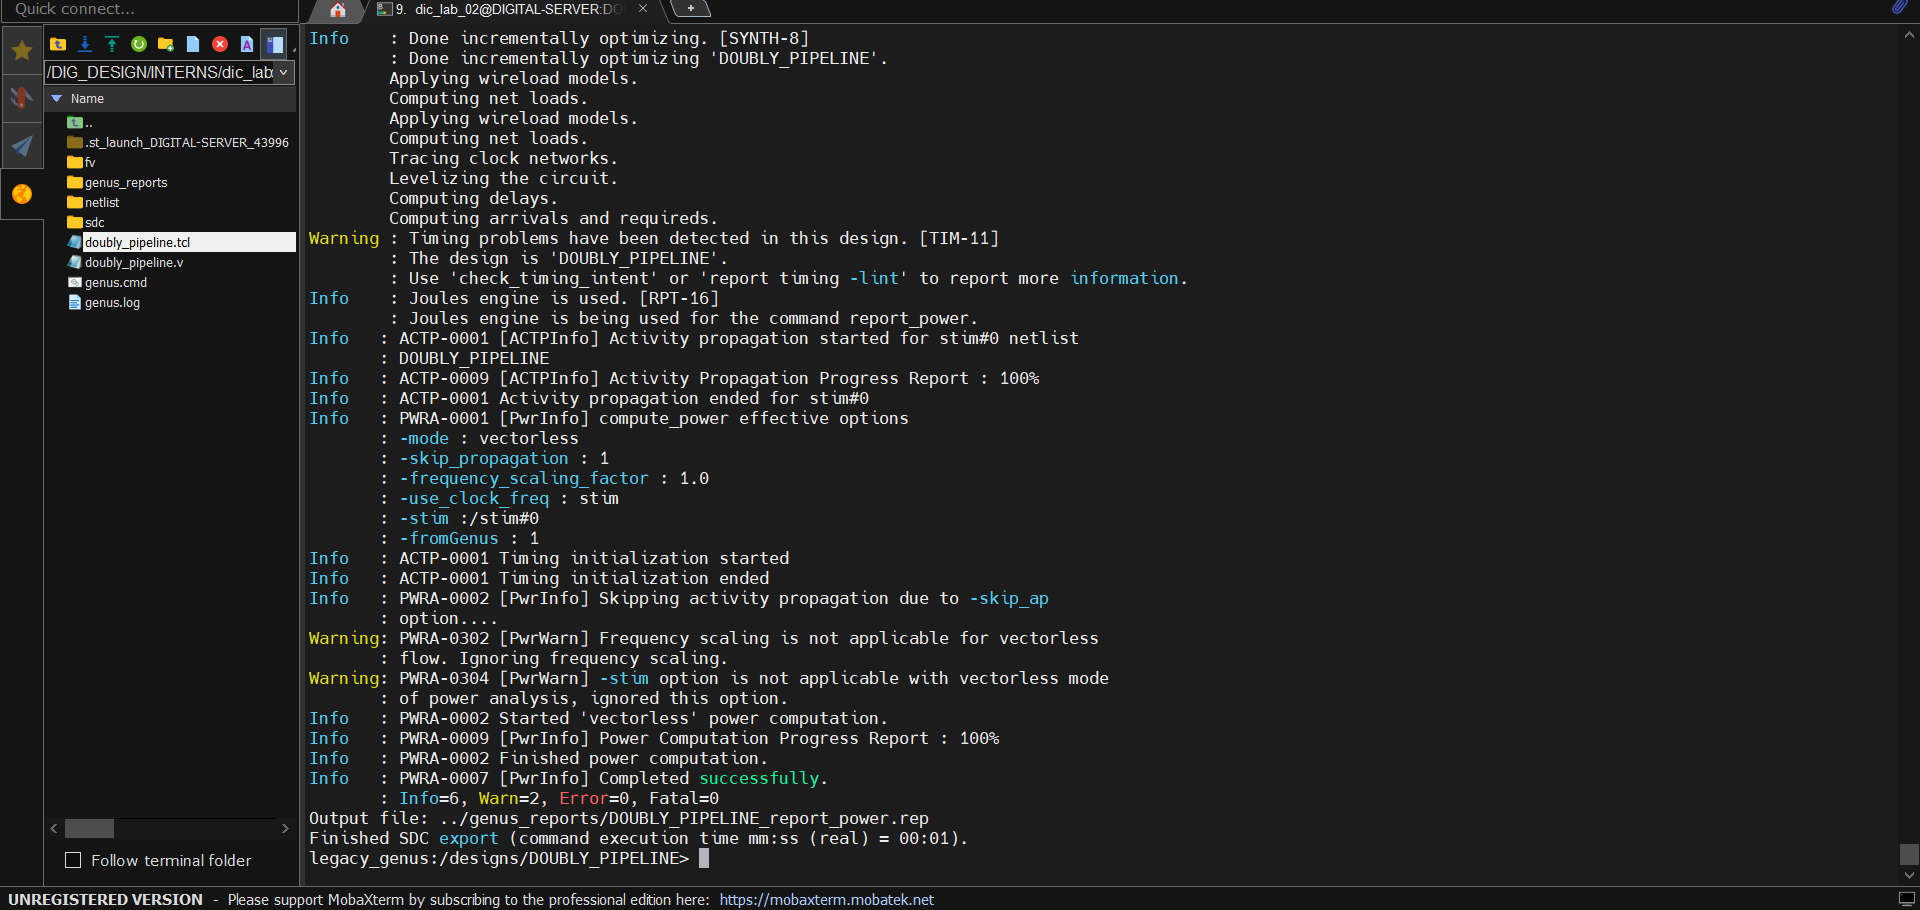Download the selected remote file
This screenshot has height=910, width=1920.
pyautogui.click(x=85, y=44)
